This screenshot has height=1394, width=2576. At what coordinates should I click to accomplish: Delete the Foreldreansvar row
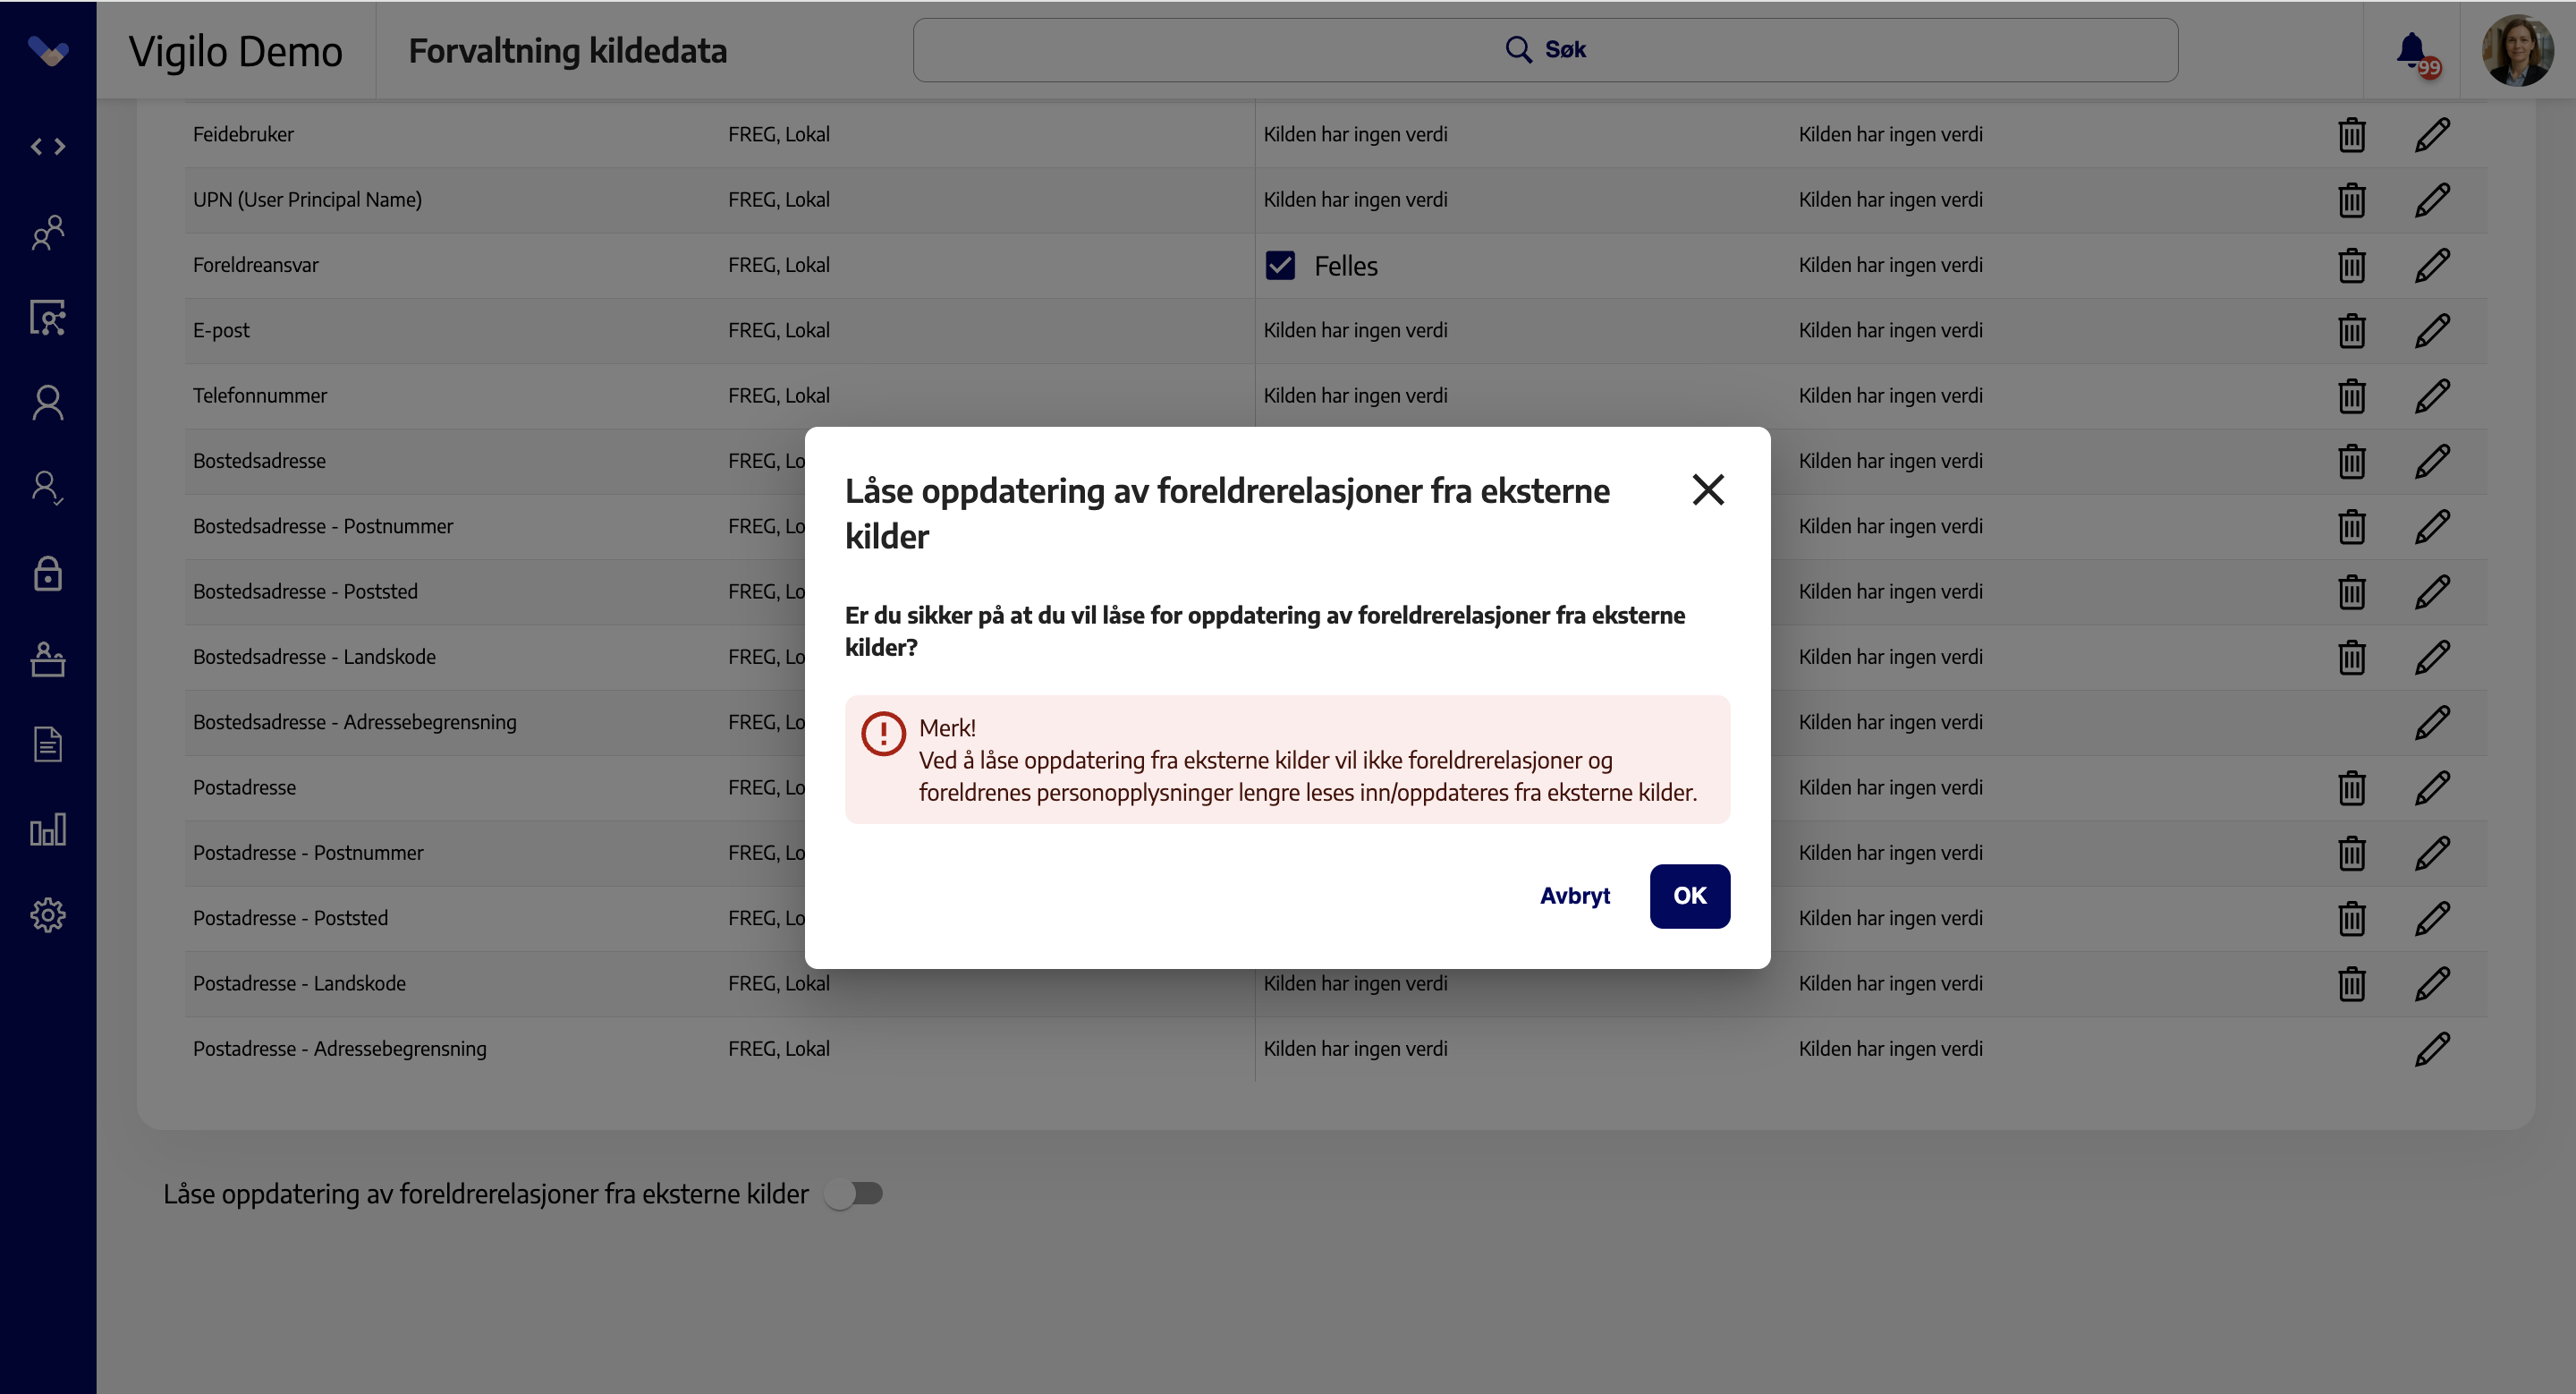(2352, 265)
